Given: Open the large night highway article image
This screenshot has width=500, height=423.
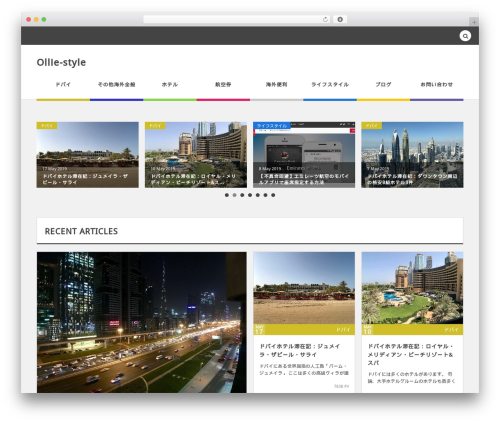Looking at the screenshot, I should click(142, 322).
